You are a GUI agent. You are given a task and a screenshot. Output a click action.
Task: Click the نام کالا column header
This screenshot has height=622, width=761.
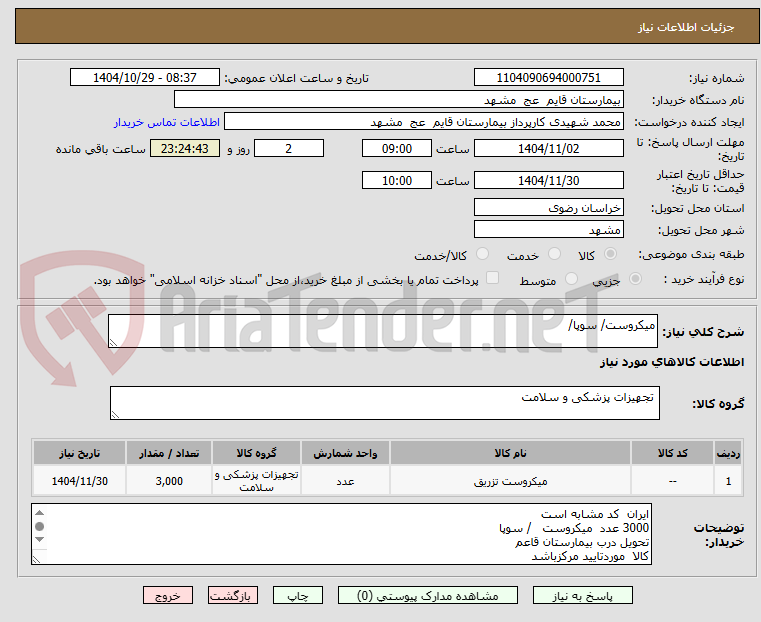point(510,453)
